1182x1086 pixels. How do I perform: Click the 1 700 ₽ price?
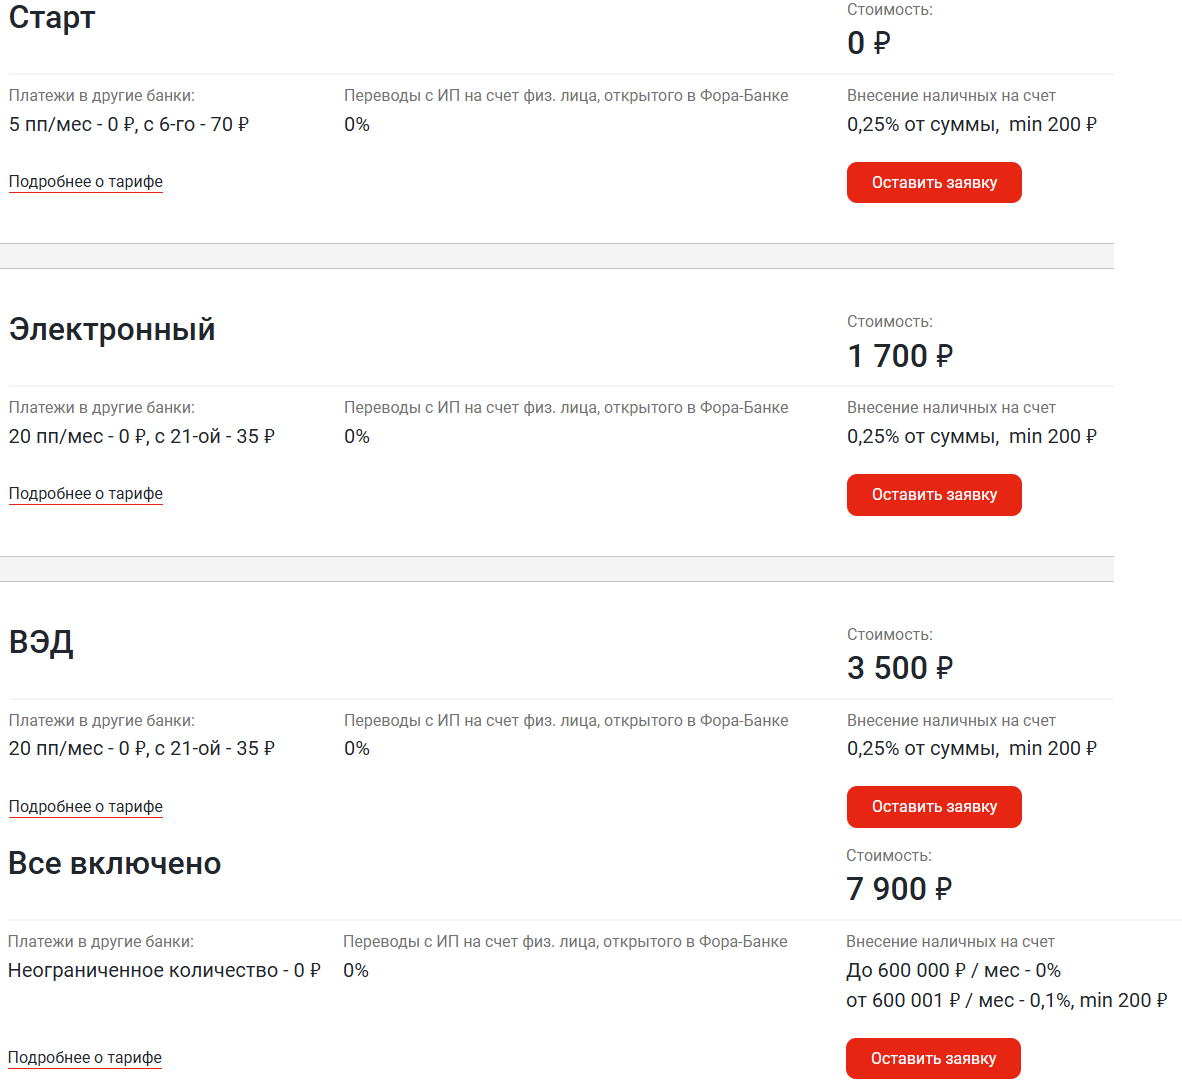(x=900, y=356)
